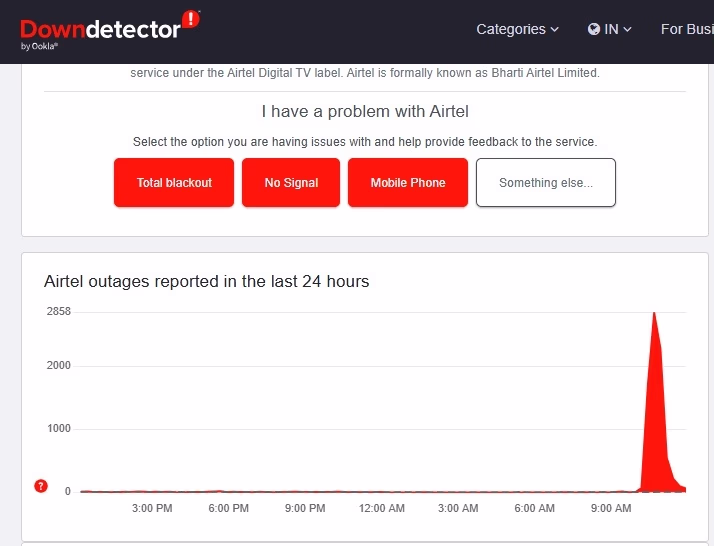
Task: Select the 9:00 AM time axis label
Action: 610,509
